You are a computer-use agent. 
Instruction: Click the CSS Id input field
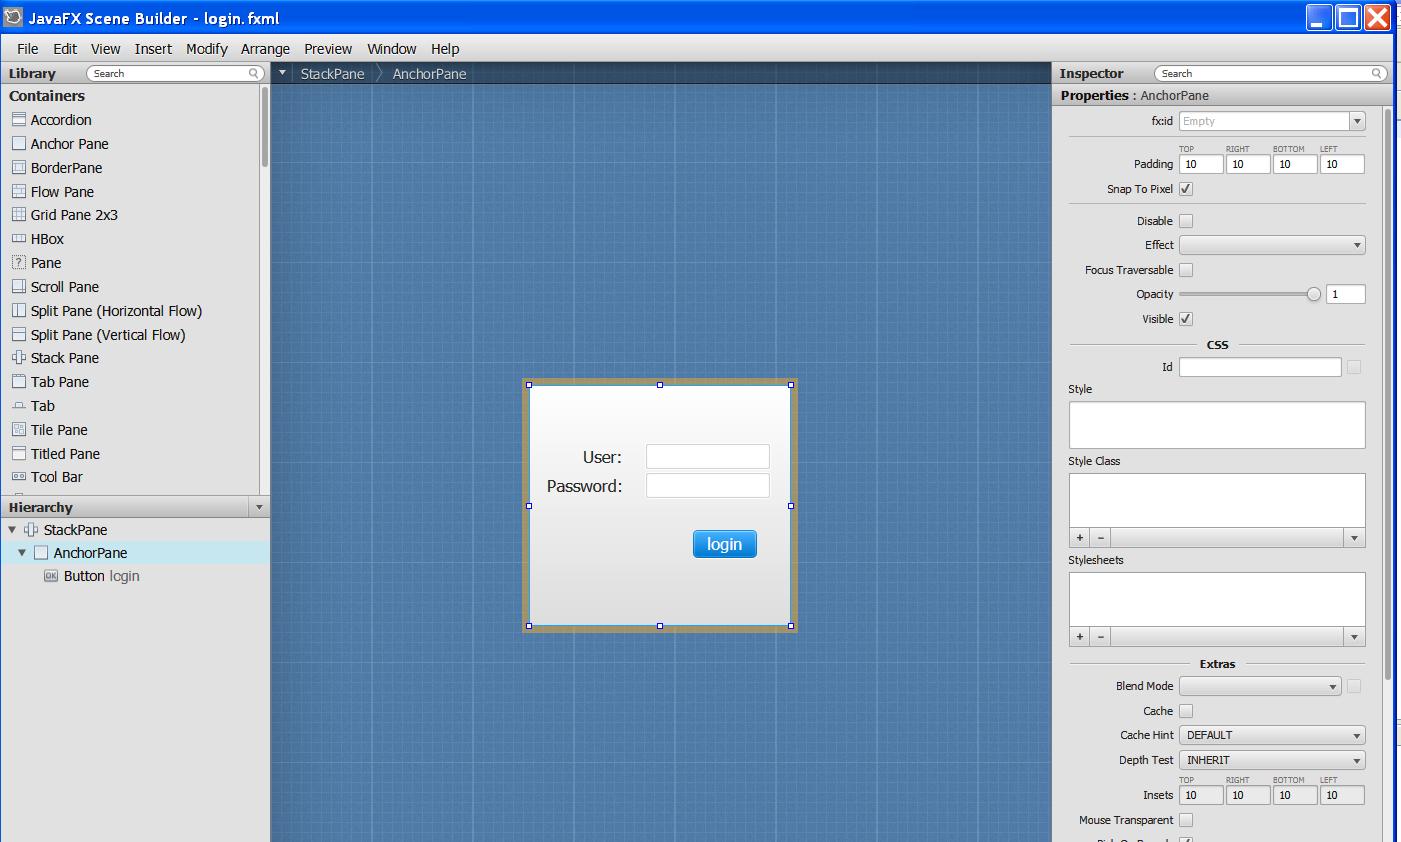point(1260,367)
